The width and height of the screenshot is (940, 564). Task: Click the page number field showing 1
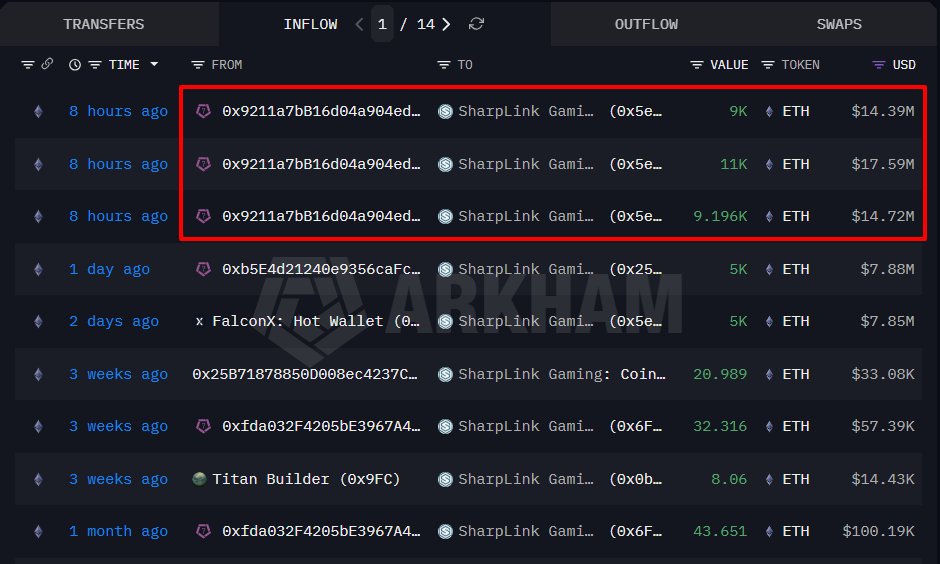(x=382, y=24)
